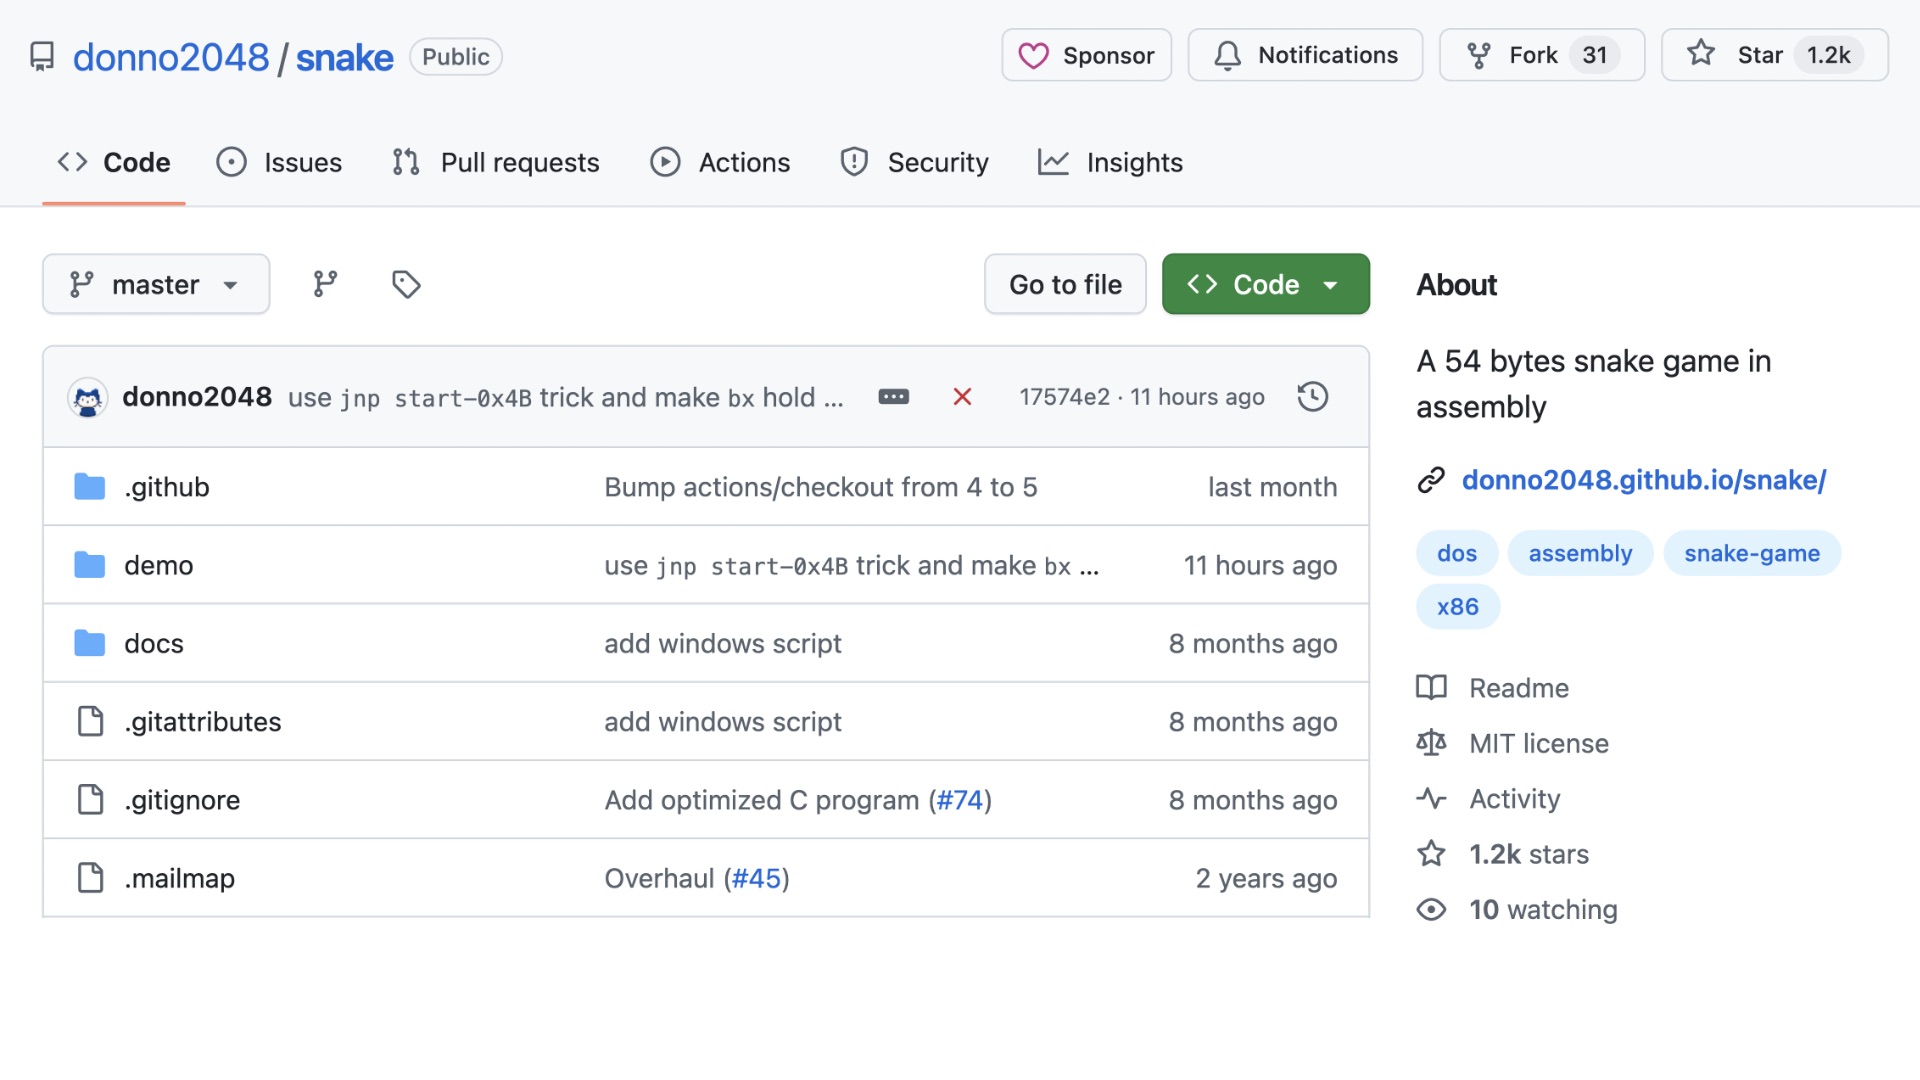This screenshot has width=1920, height=1080.
Task: View commit history clock icon
Action: tap(1312, 397)
